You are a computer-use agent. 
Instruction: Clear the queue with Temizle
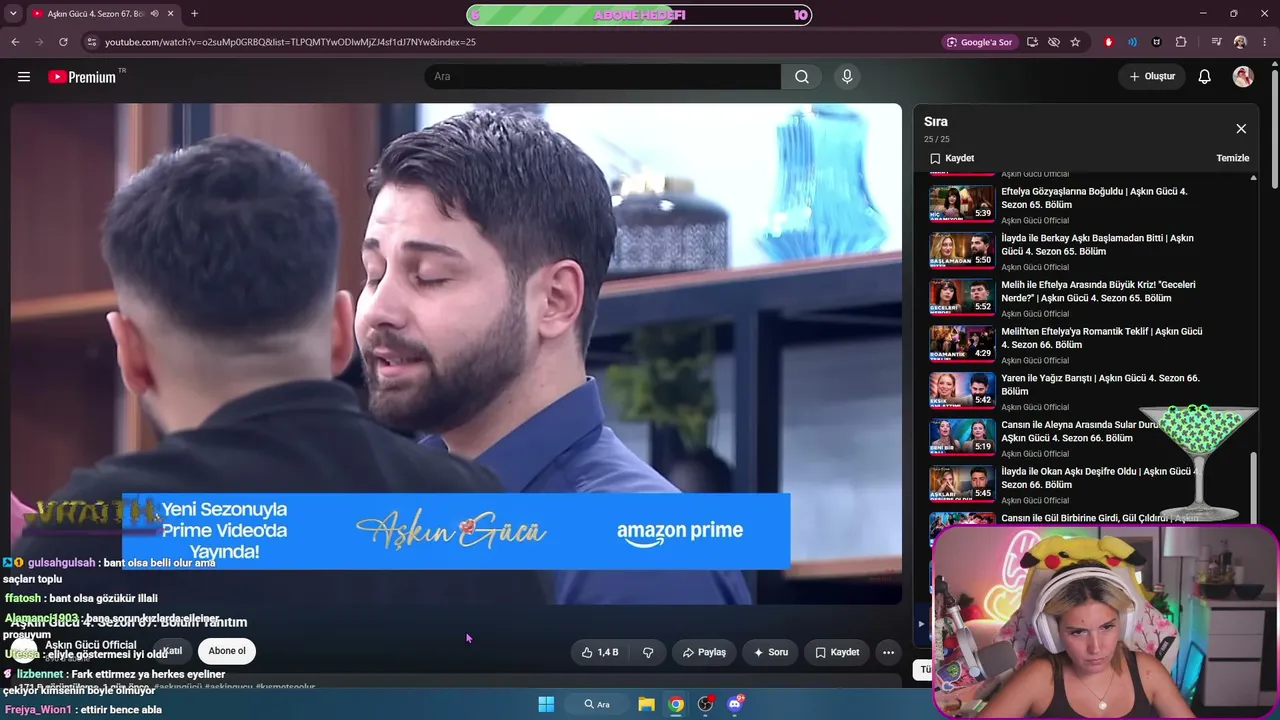click(x=1232, y=158)
